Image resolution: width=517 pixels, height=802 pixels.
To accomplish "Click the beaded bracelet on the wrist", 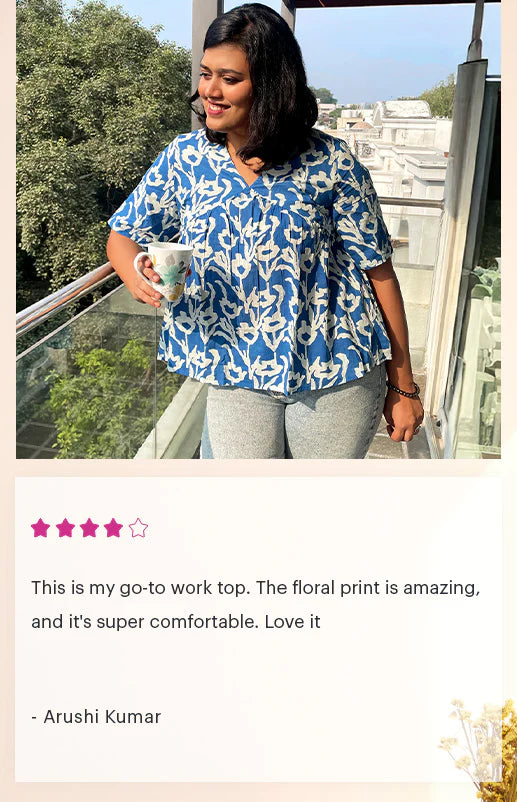I will pos(403,391).
